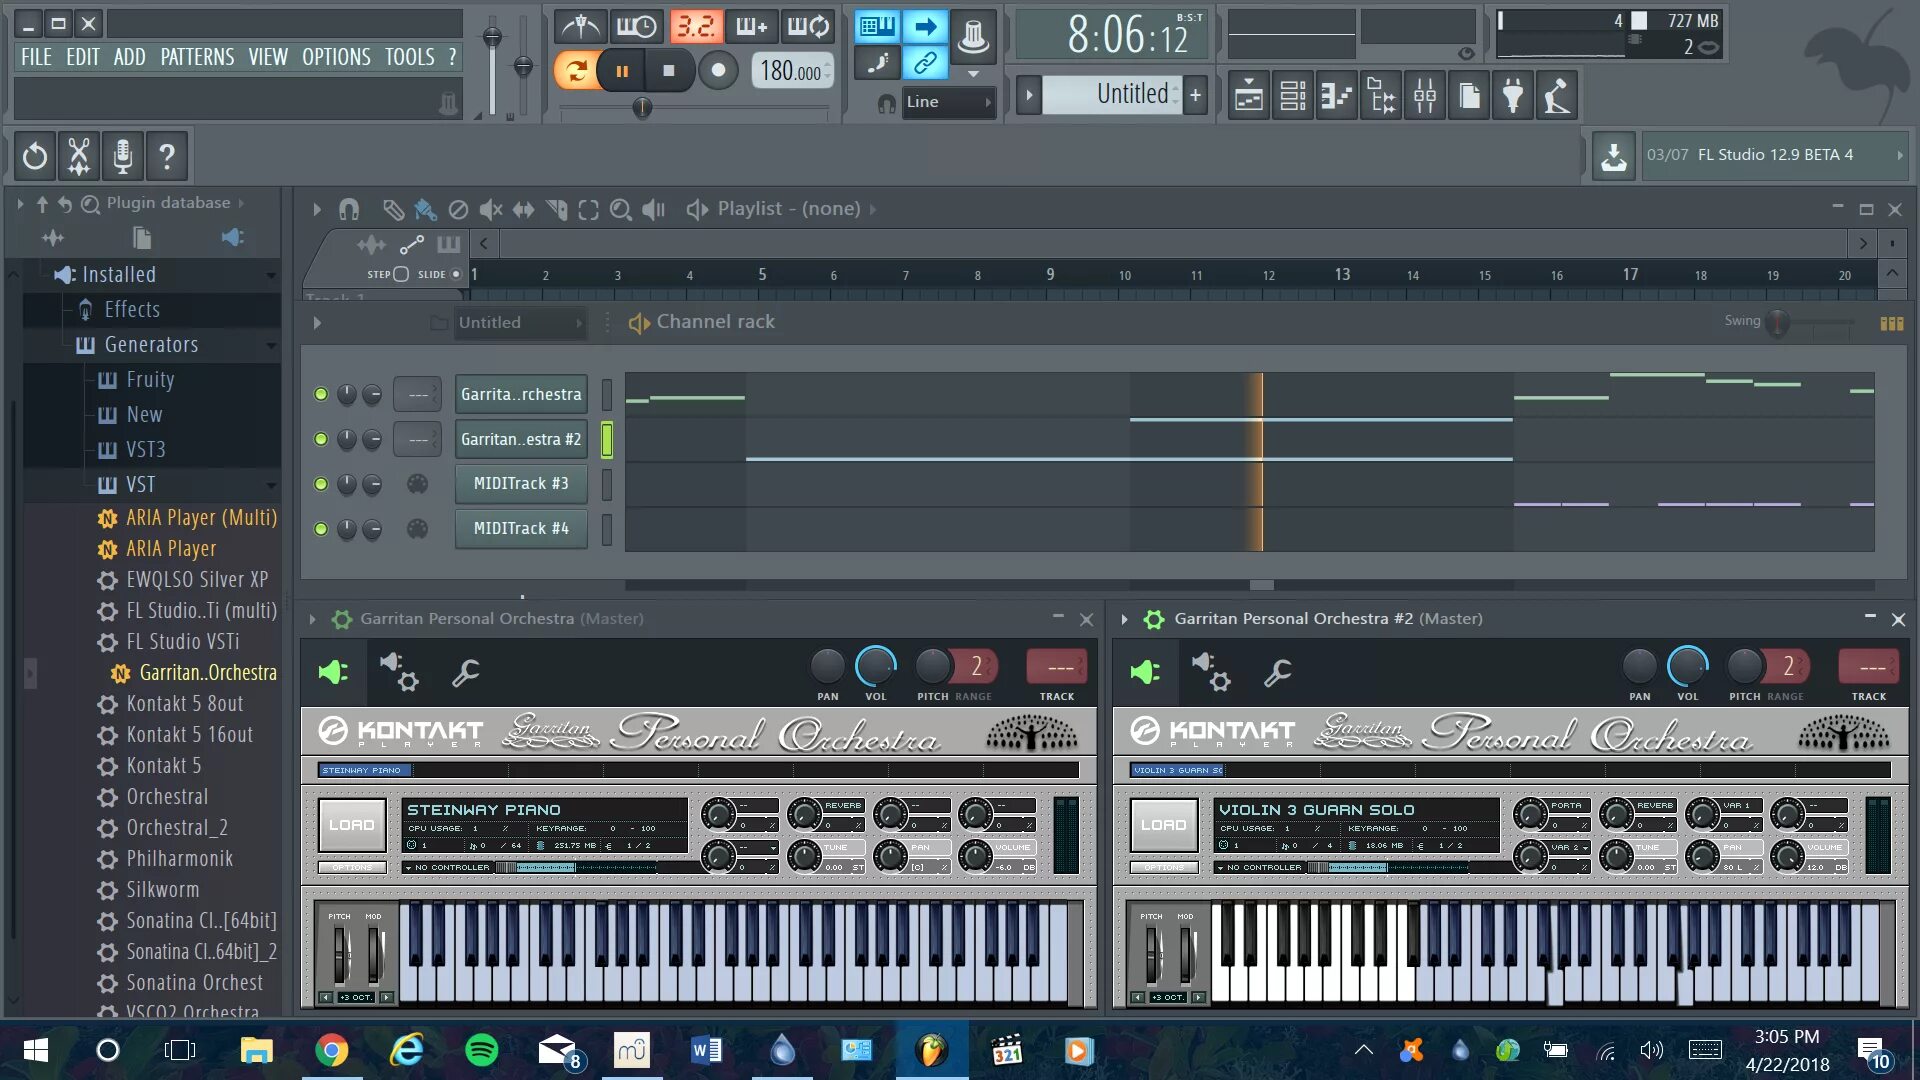The height and width of the screenshot is (1080, 1920).
Task: Open the Line snap dropdown
Action: [947, 102]
